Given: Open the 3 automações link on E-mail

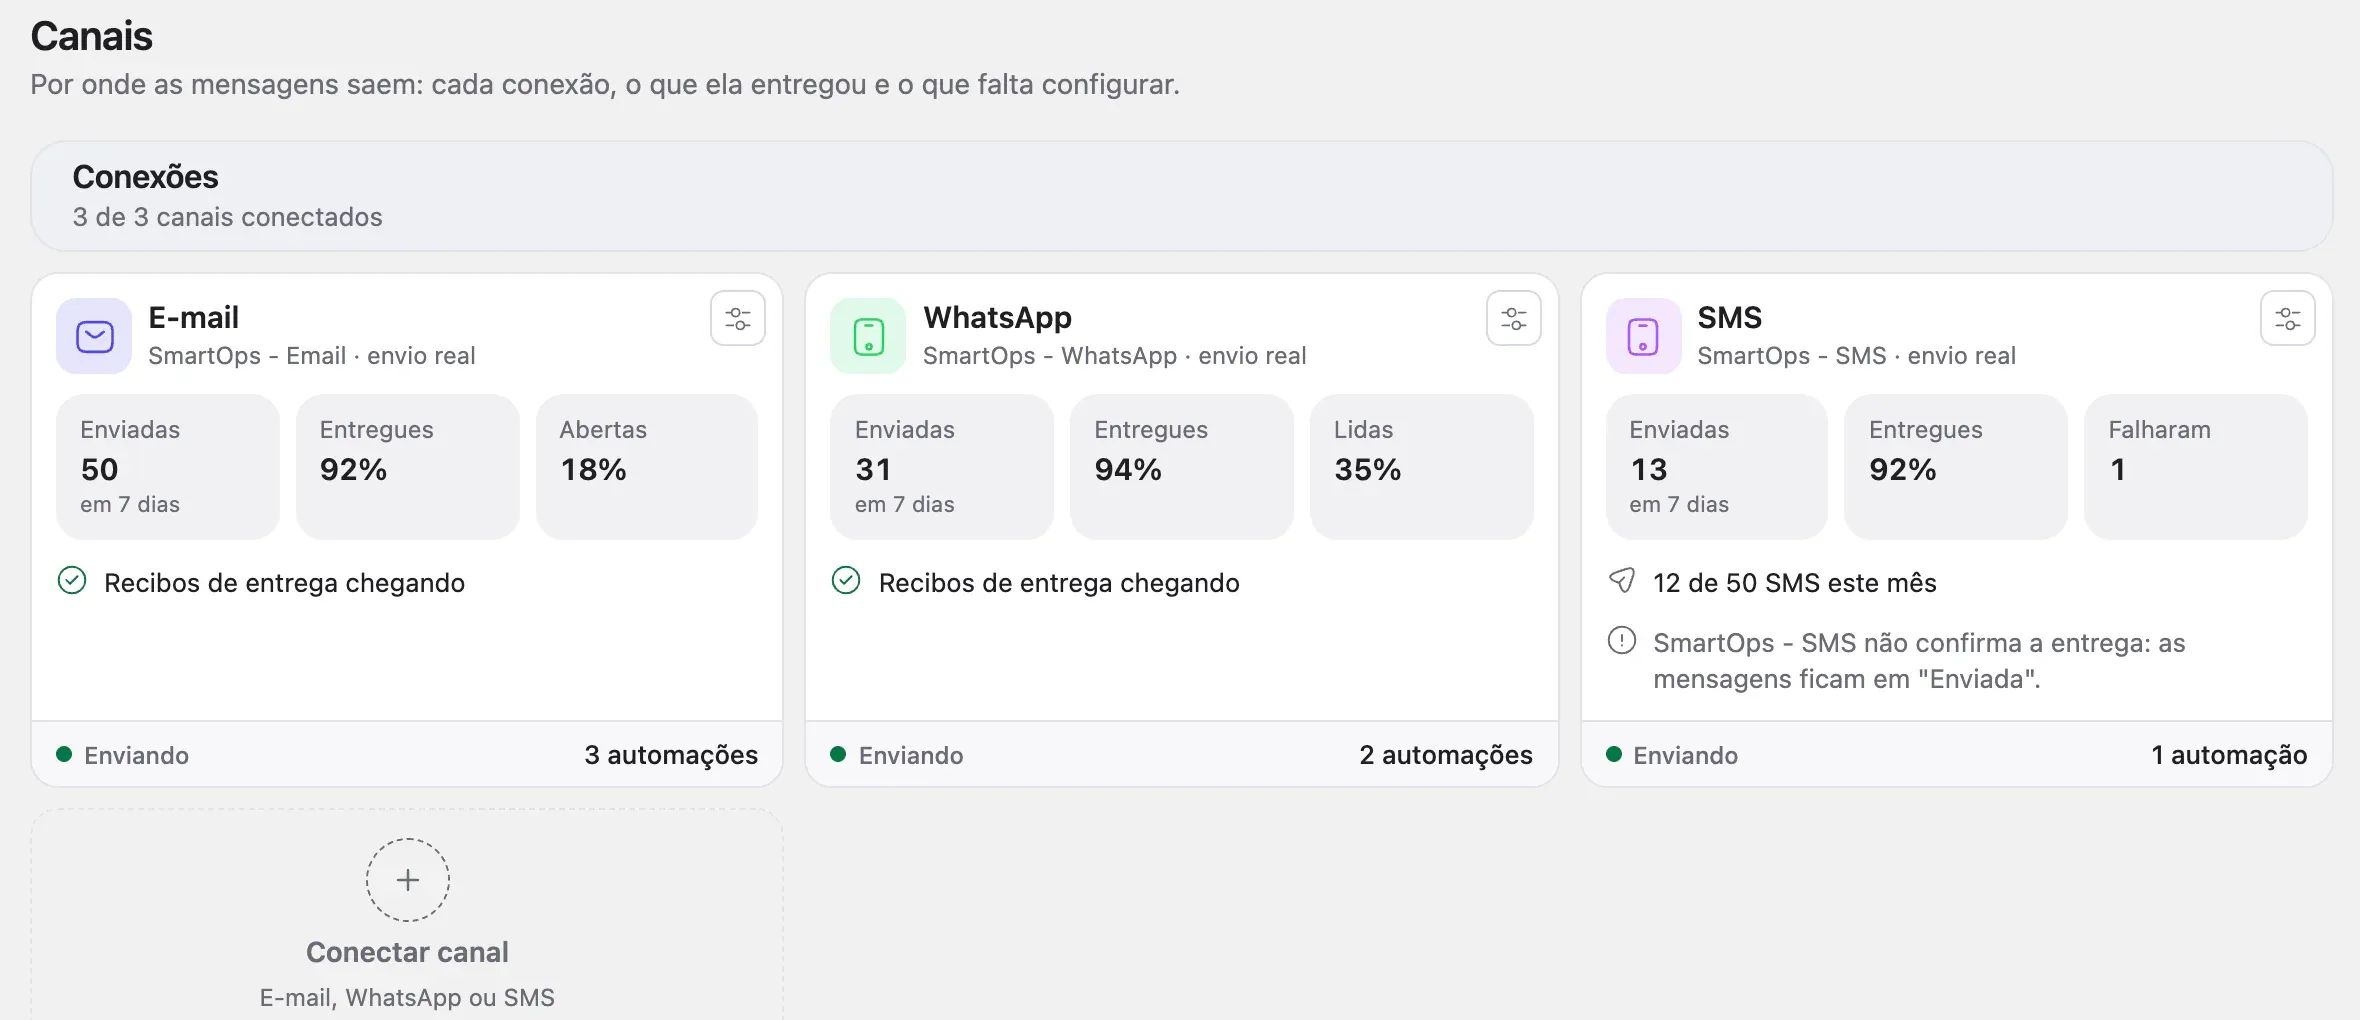Looking at the screenshot, I should [671, 755].
